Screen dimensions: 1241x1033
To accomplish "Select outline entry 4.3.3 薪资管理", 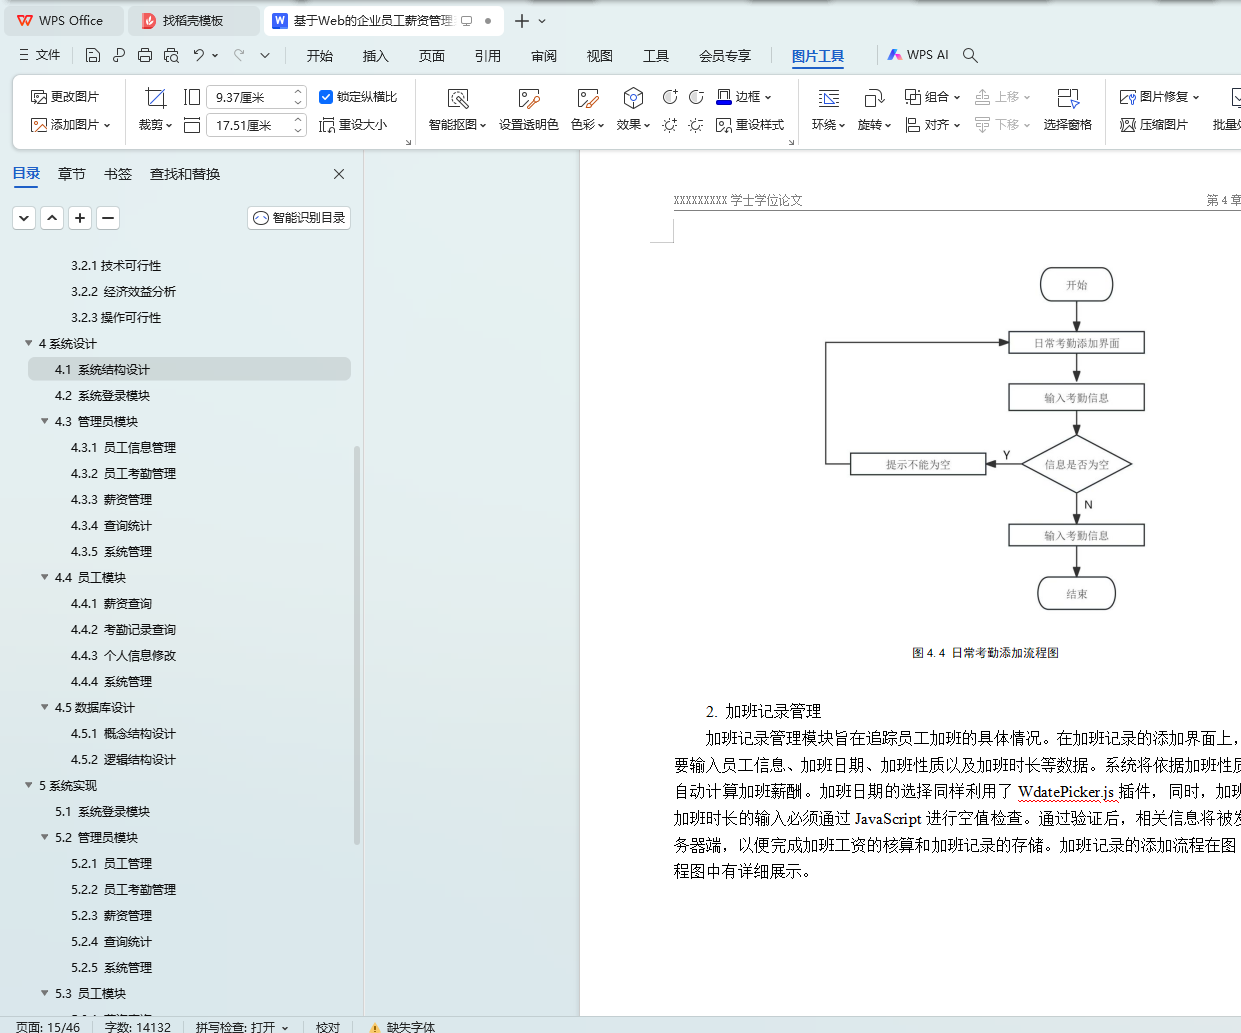I will [111, 499].
